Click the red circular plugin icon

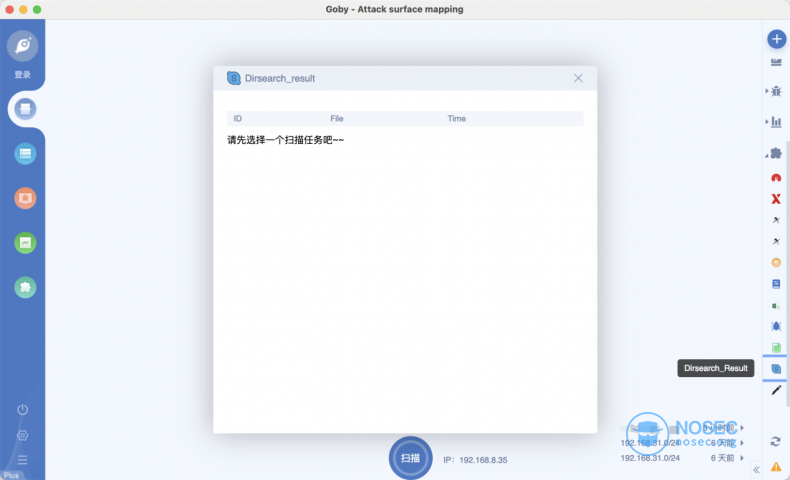[x=776, y=178]
